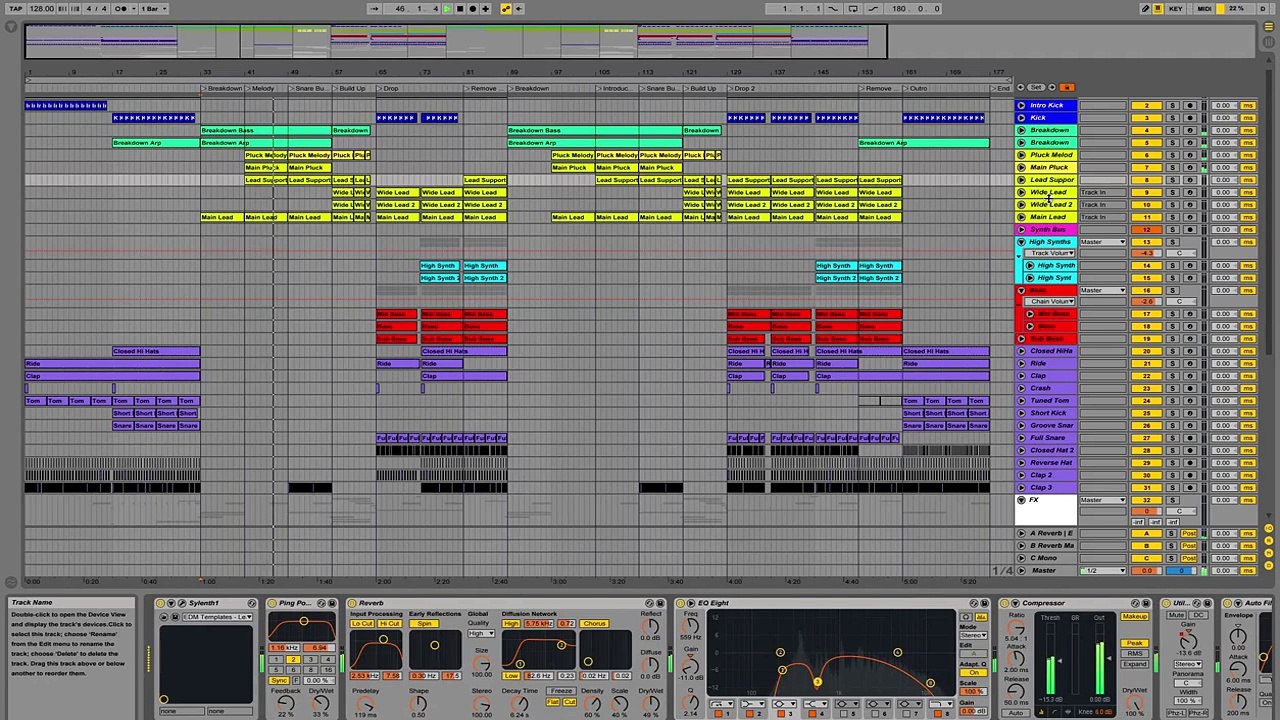Open the 1 Bar quantization dropdown

click(153, 8)
